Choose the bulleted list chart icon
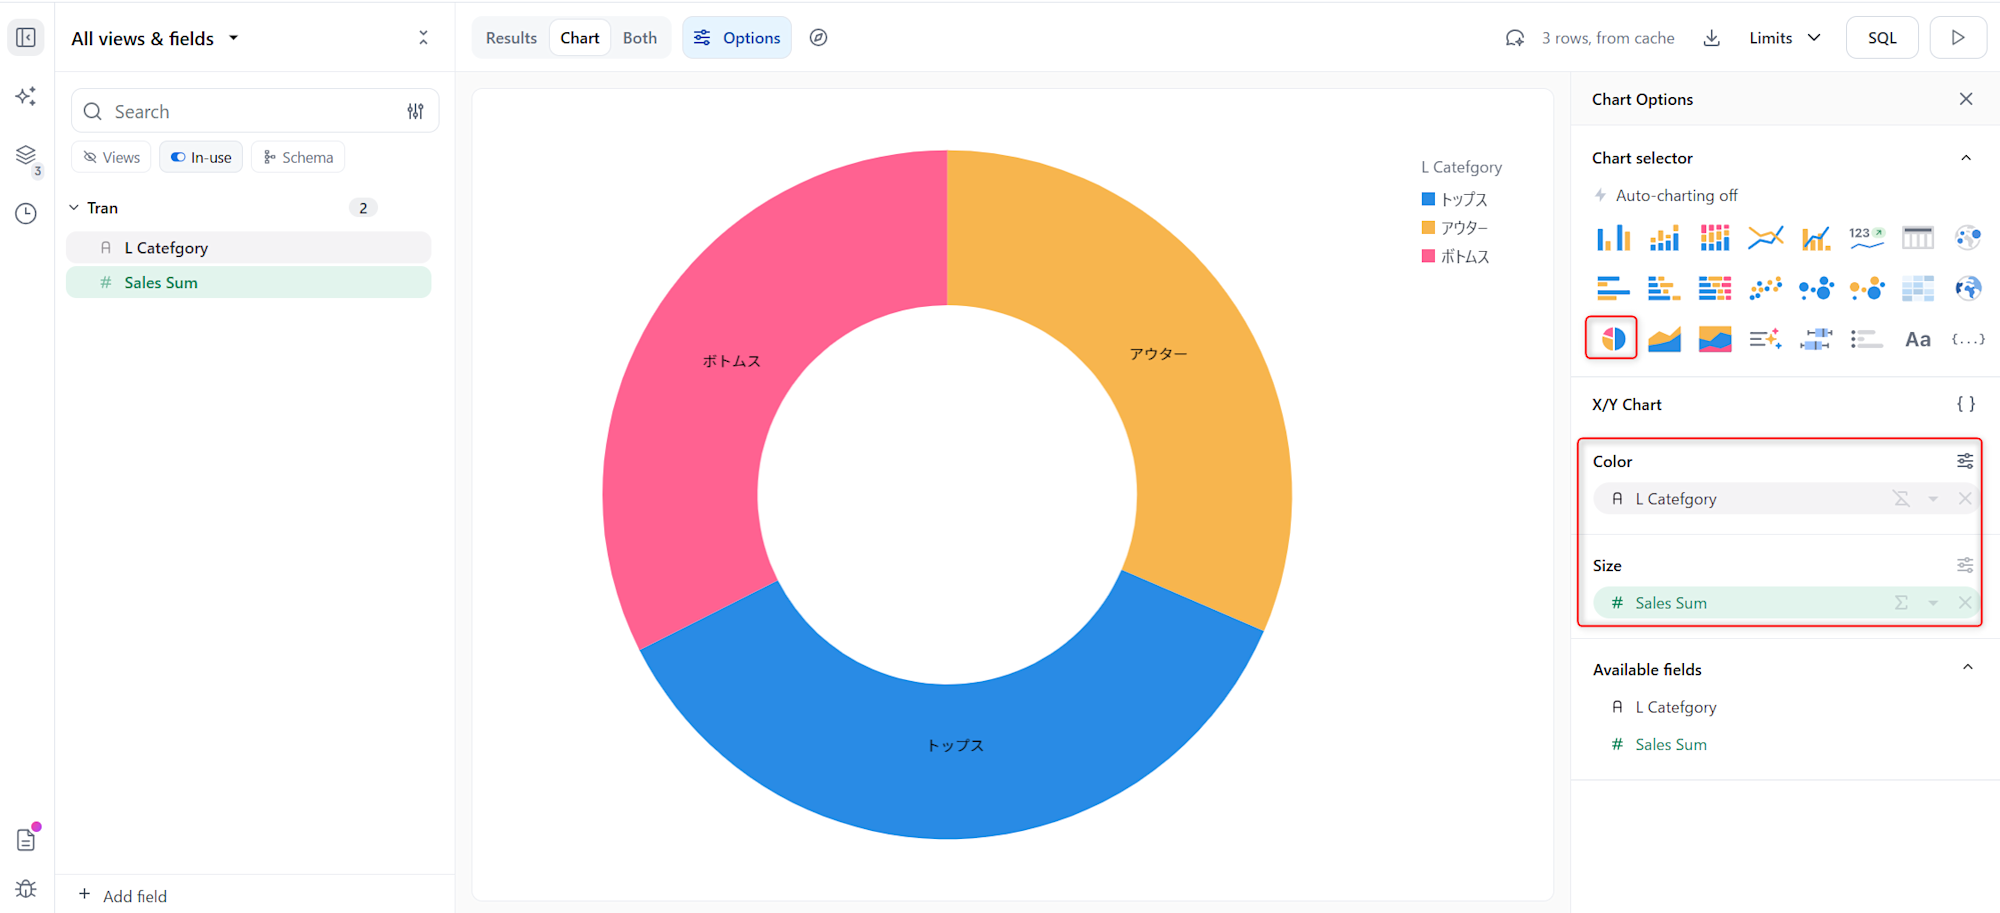Viewport: 2000px width, 913px height. point(1867,340)
